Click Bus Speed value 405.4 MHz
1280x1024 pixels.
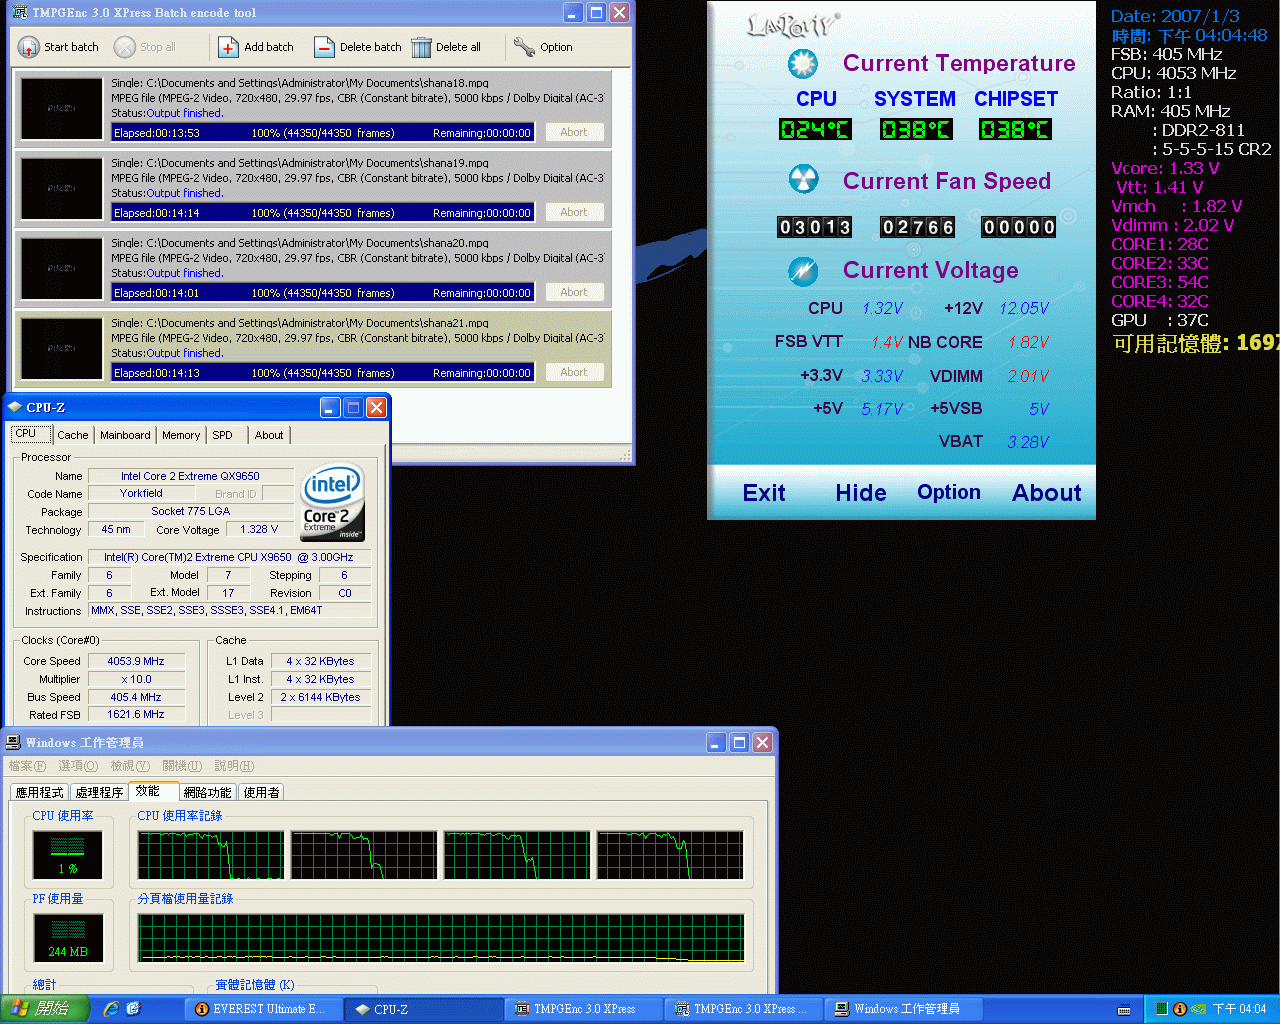pos(136,697)
